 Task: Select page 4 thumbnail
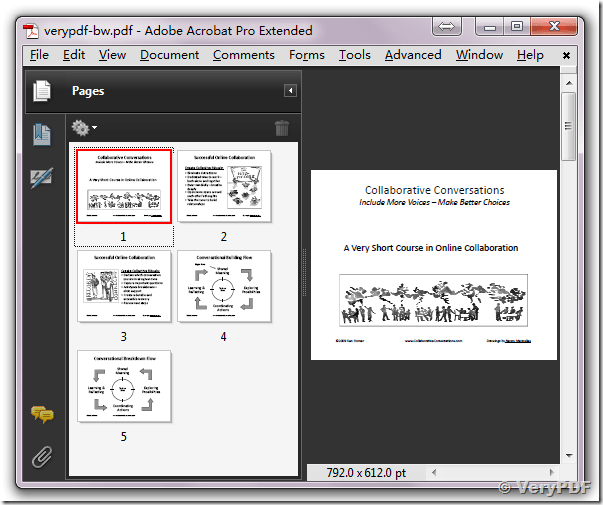[224, 286]
